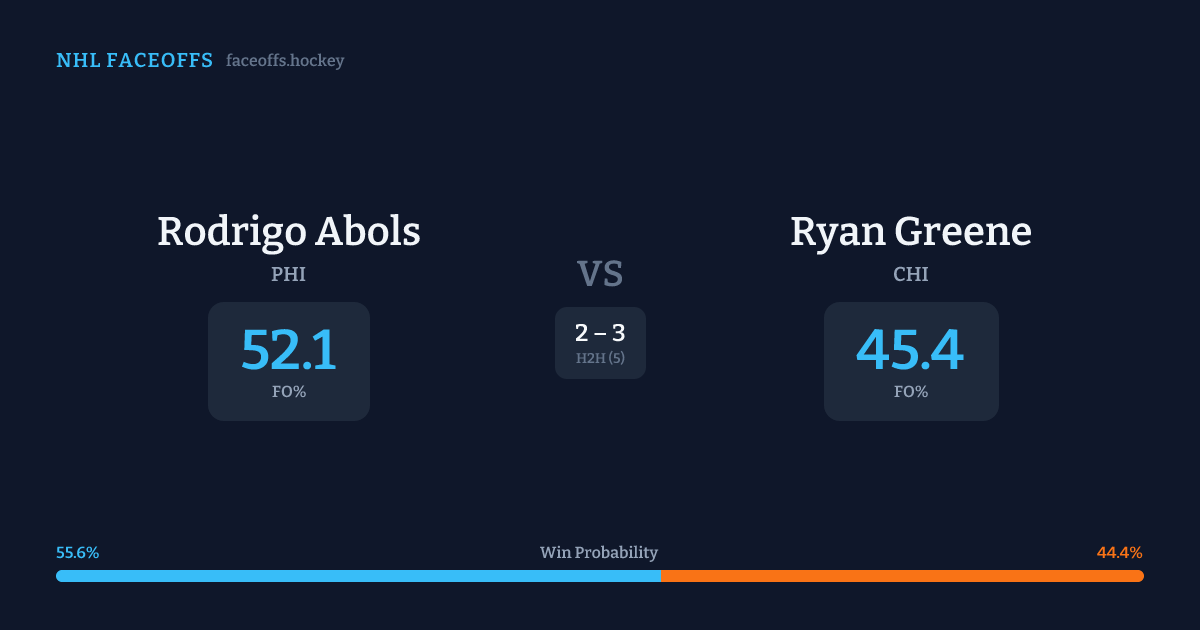Click the 2 – 3 head-to-head score

pyautogui.click(x=600, y=334)
